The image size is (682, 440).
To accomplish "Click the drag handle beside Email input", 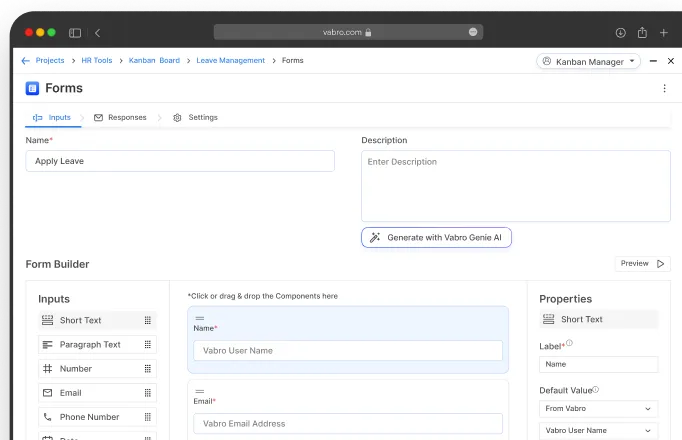I will 147,393.
